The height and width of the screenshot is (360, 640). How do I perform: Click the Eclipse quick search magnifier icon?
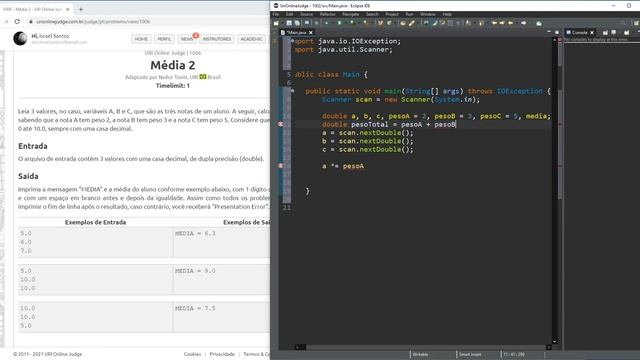623,23
